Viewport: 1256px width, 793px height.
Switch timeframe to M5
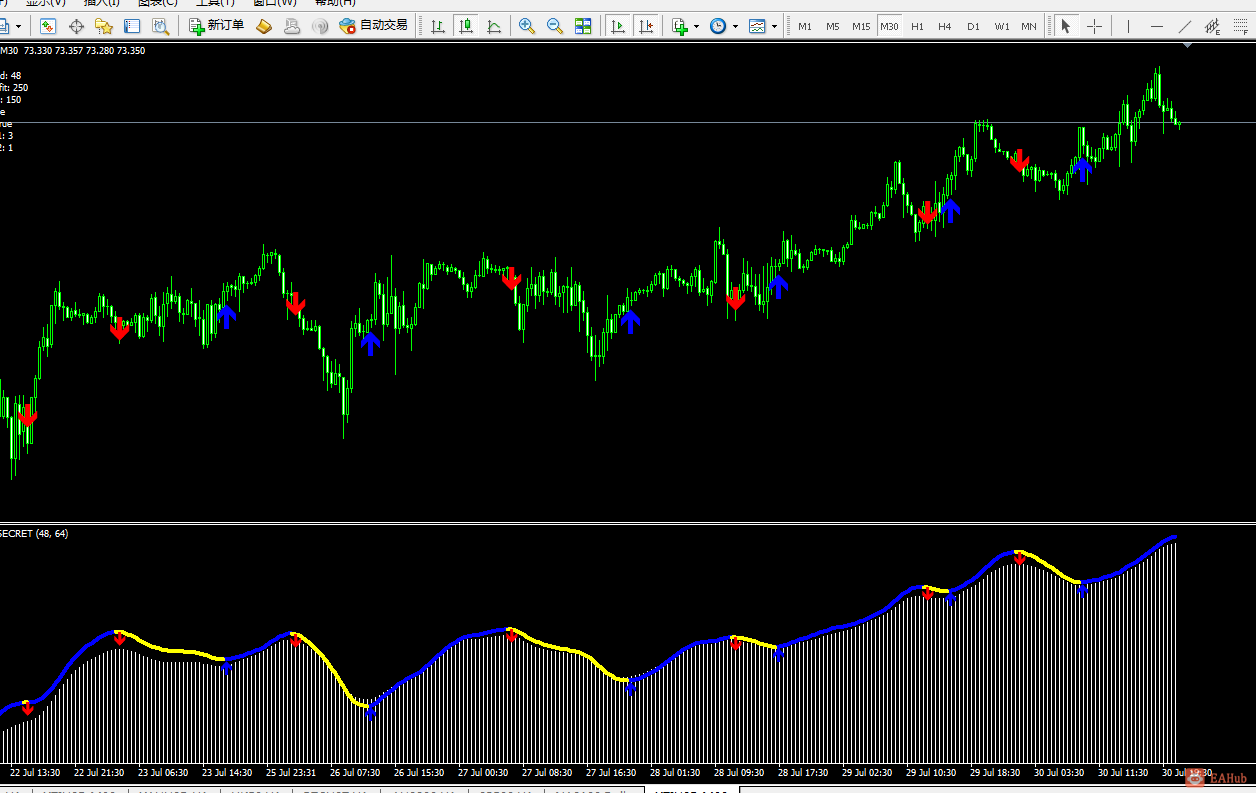(832, 26)
